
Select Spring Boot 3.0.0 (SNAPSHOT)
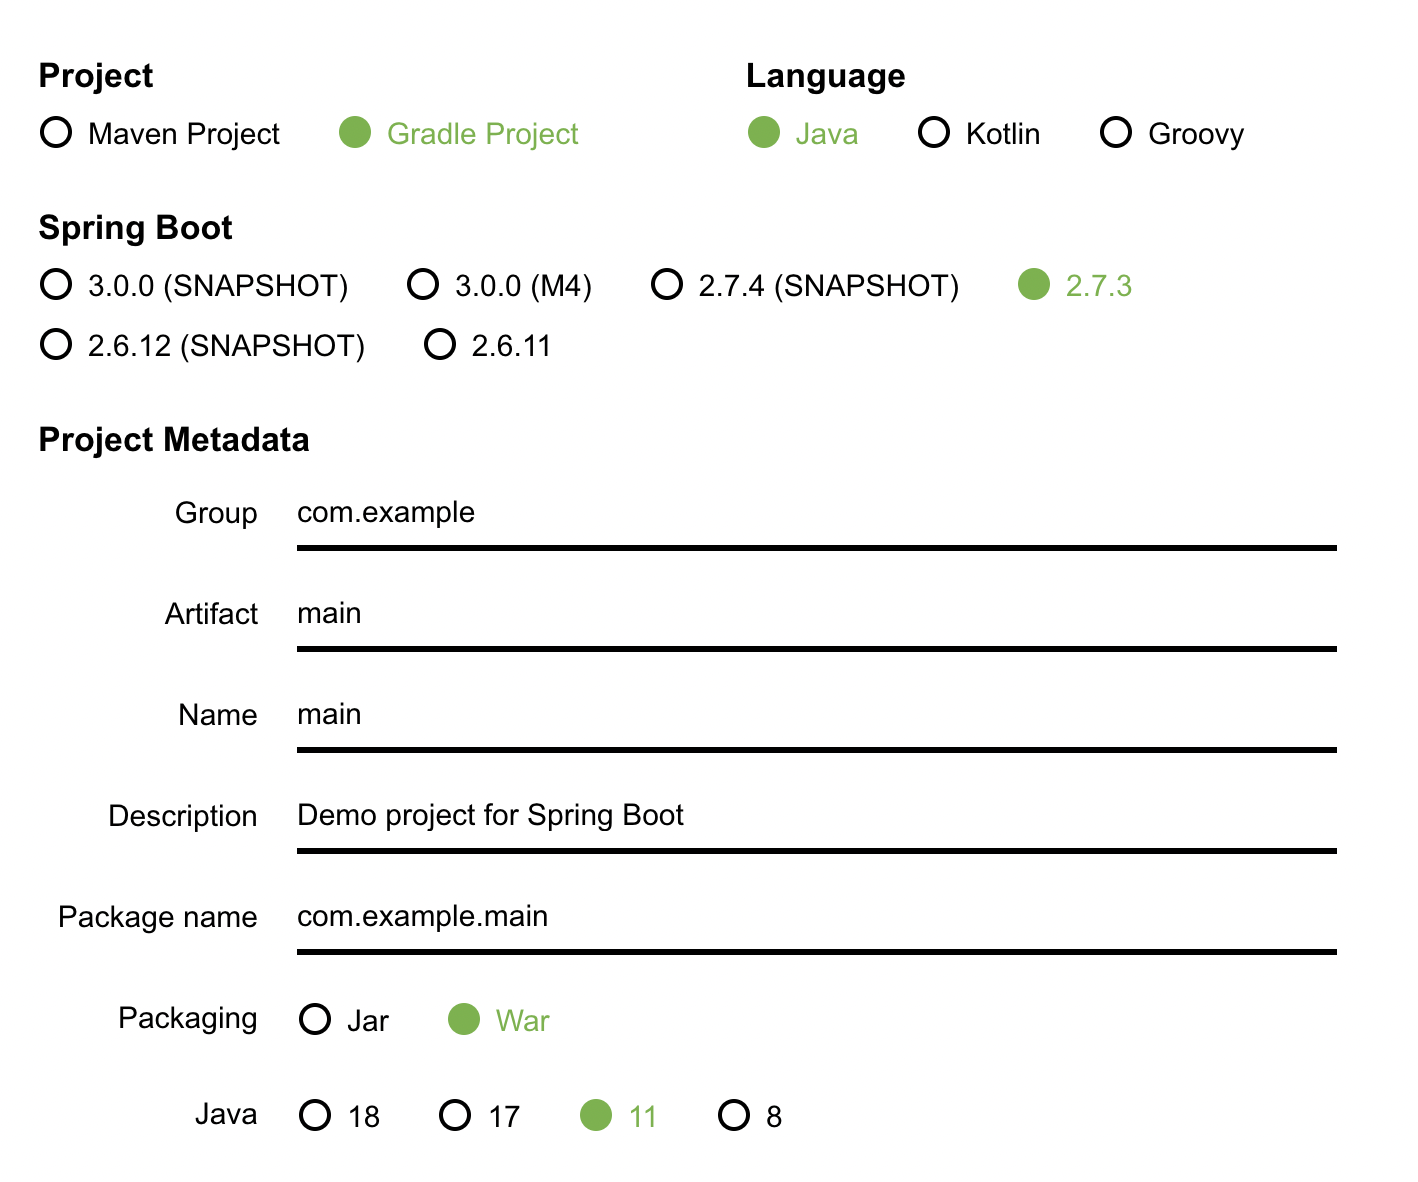click(57, 285)
